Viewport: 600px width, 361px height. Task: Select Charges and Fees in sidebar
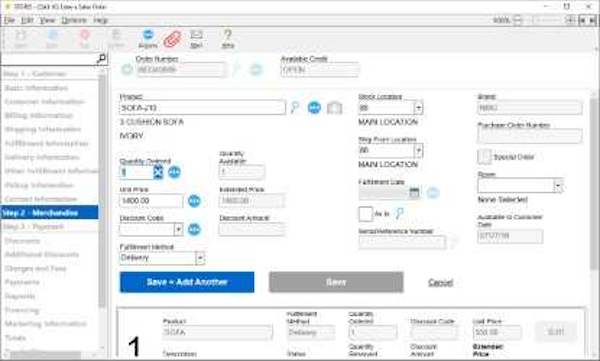click(36, 268)
